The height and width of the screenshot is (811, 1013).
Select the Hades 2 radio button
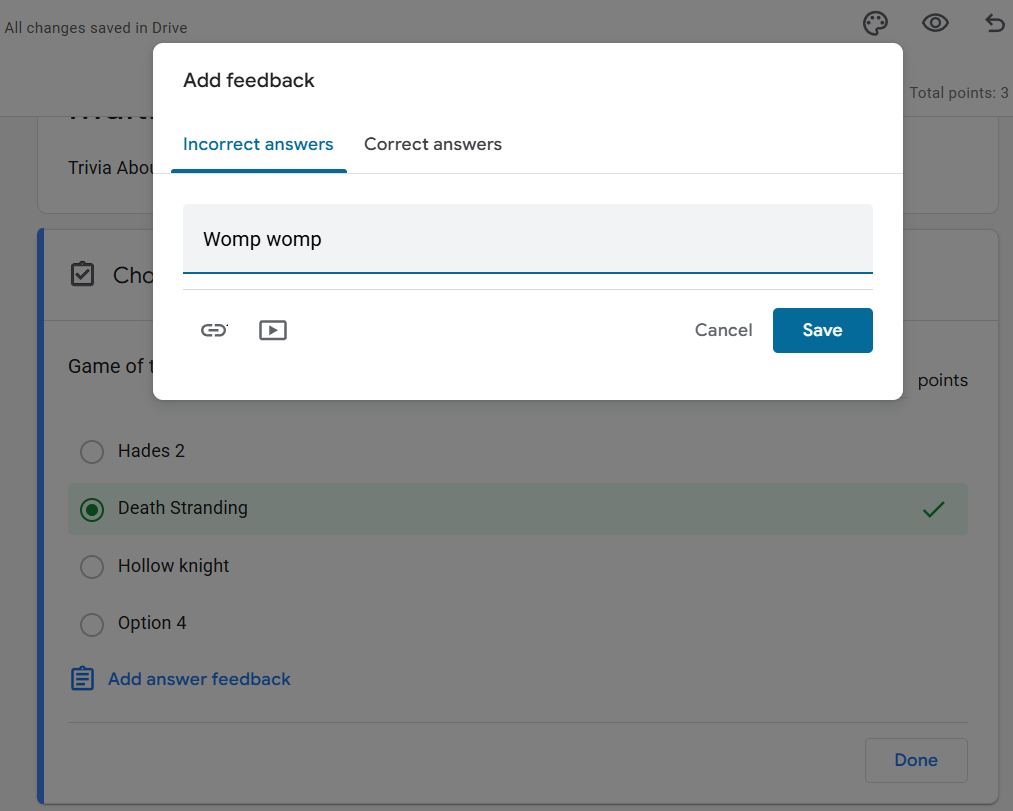tap(92, 452)
